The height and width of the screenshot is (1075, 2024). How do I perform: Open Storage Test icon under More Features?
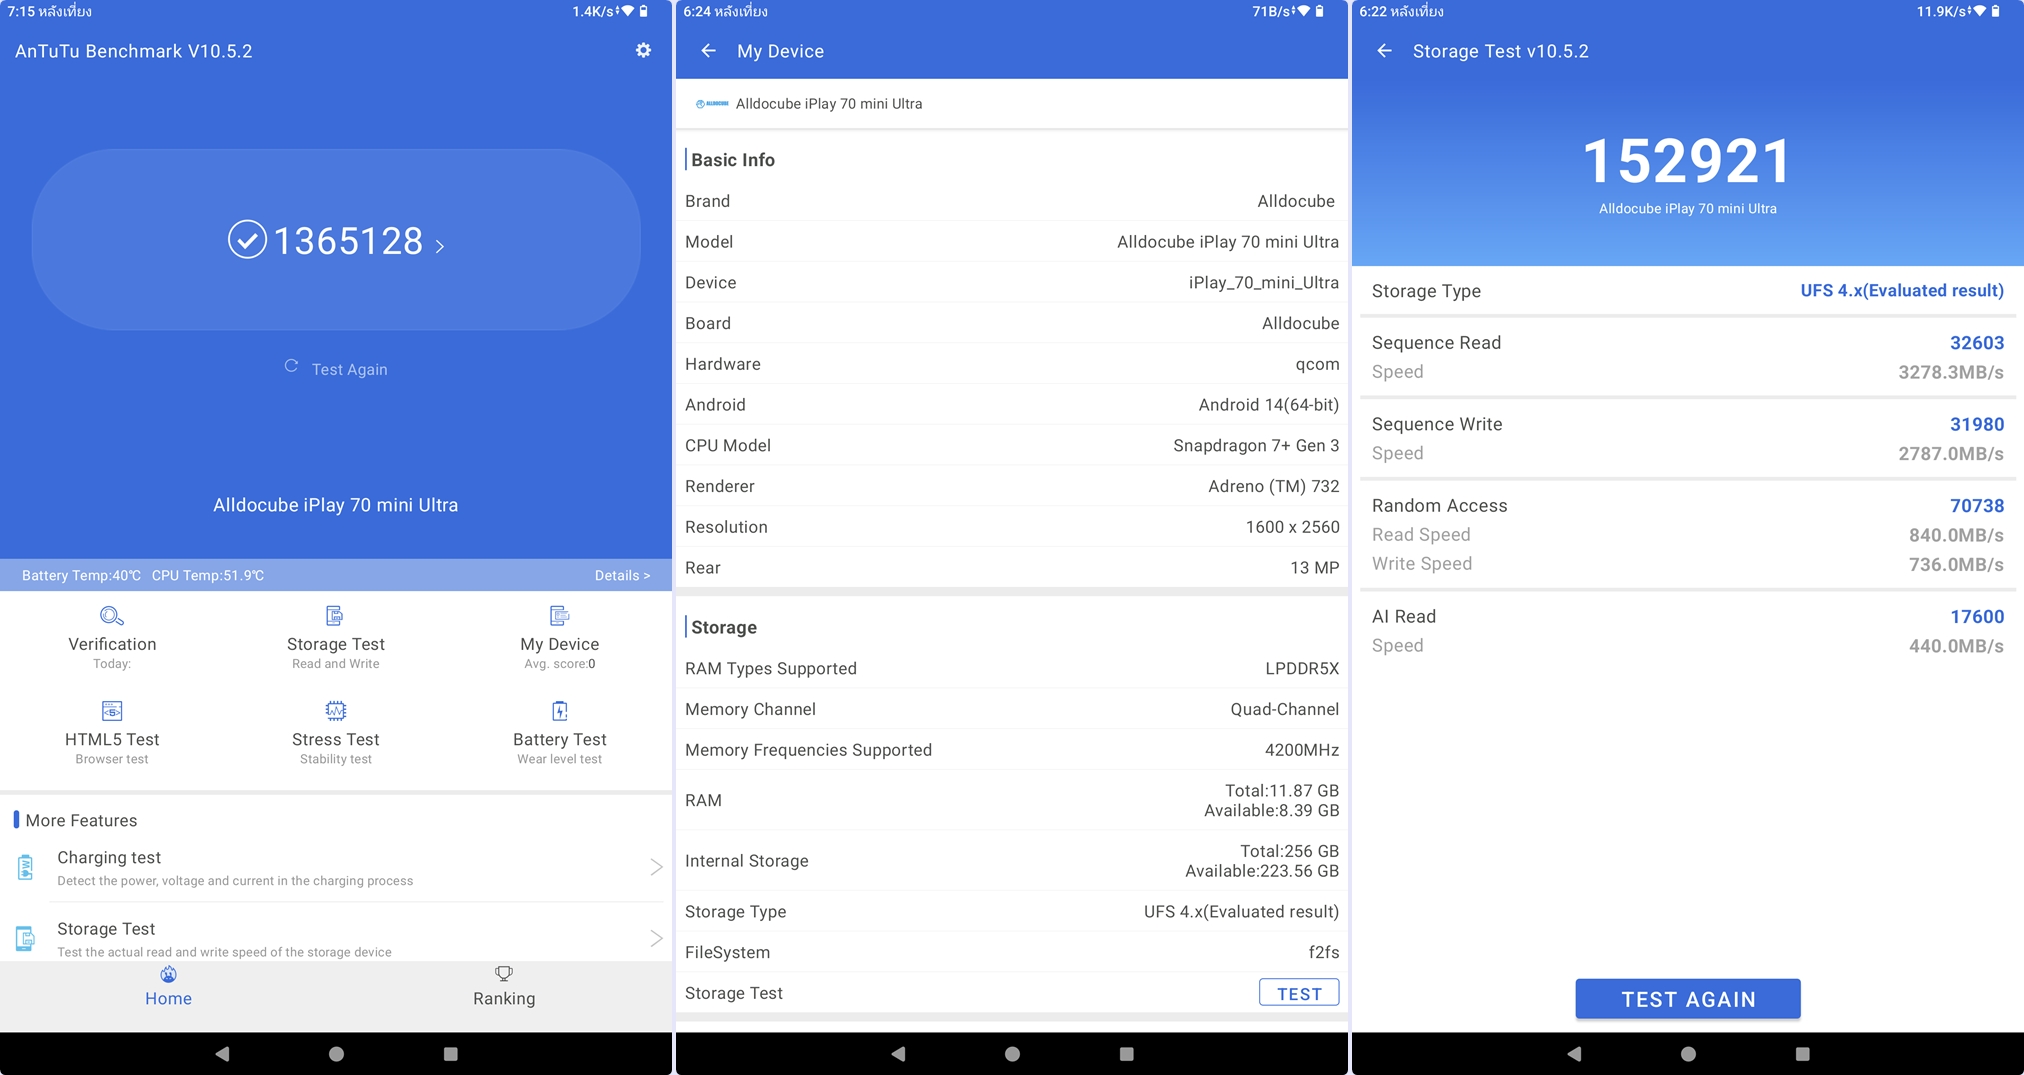click(x=26, y=938)
